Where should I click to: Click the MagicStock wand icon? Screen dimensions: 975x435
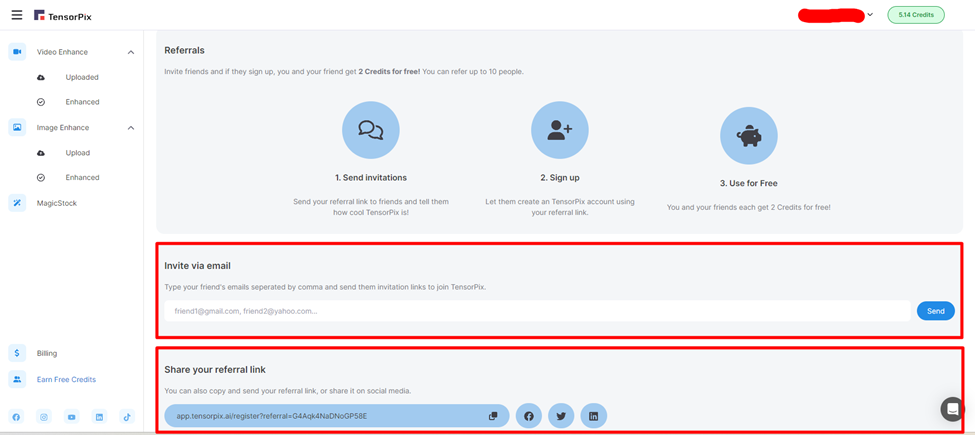17,203
